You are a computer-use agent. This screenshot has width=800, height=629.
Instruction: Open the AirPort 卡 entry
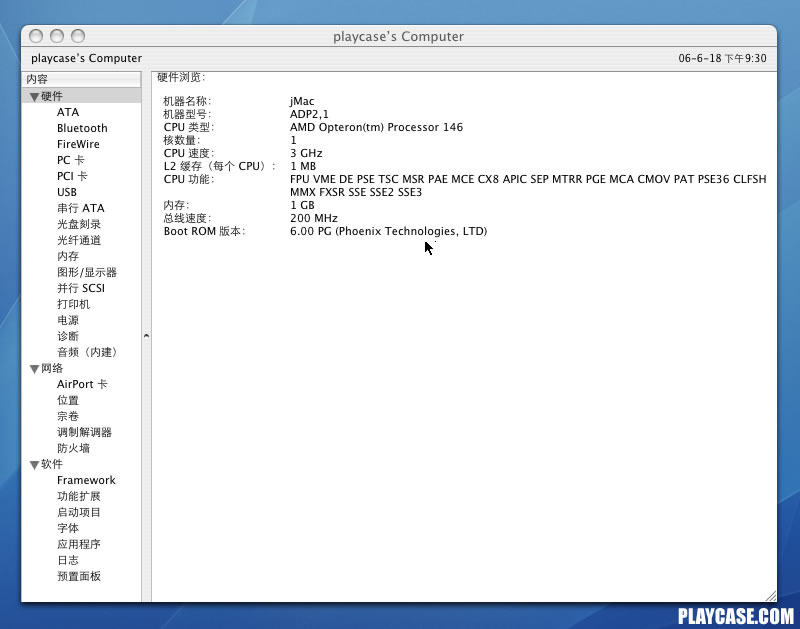pyautogui.click(x=82, y=384)
